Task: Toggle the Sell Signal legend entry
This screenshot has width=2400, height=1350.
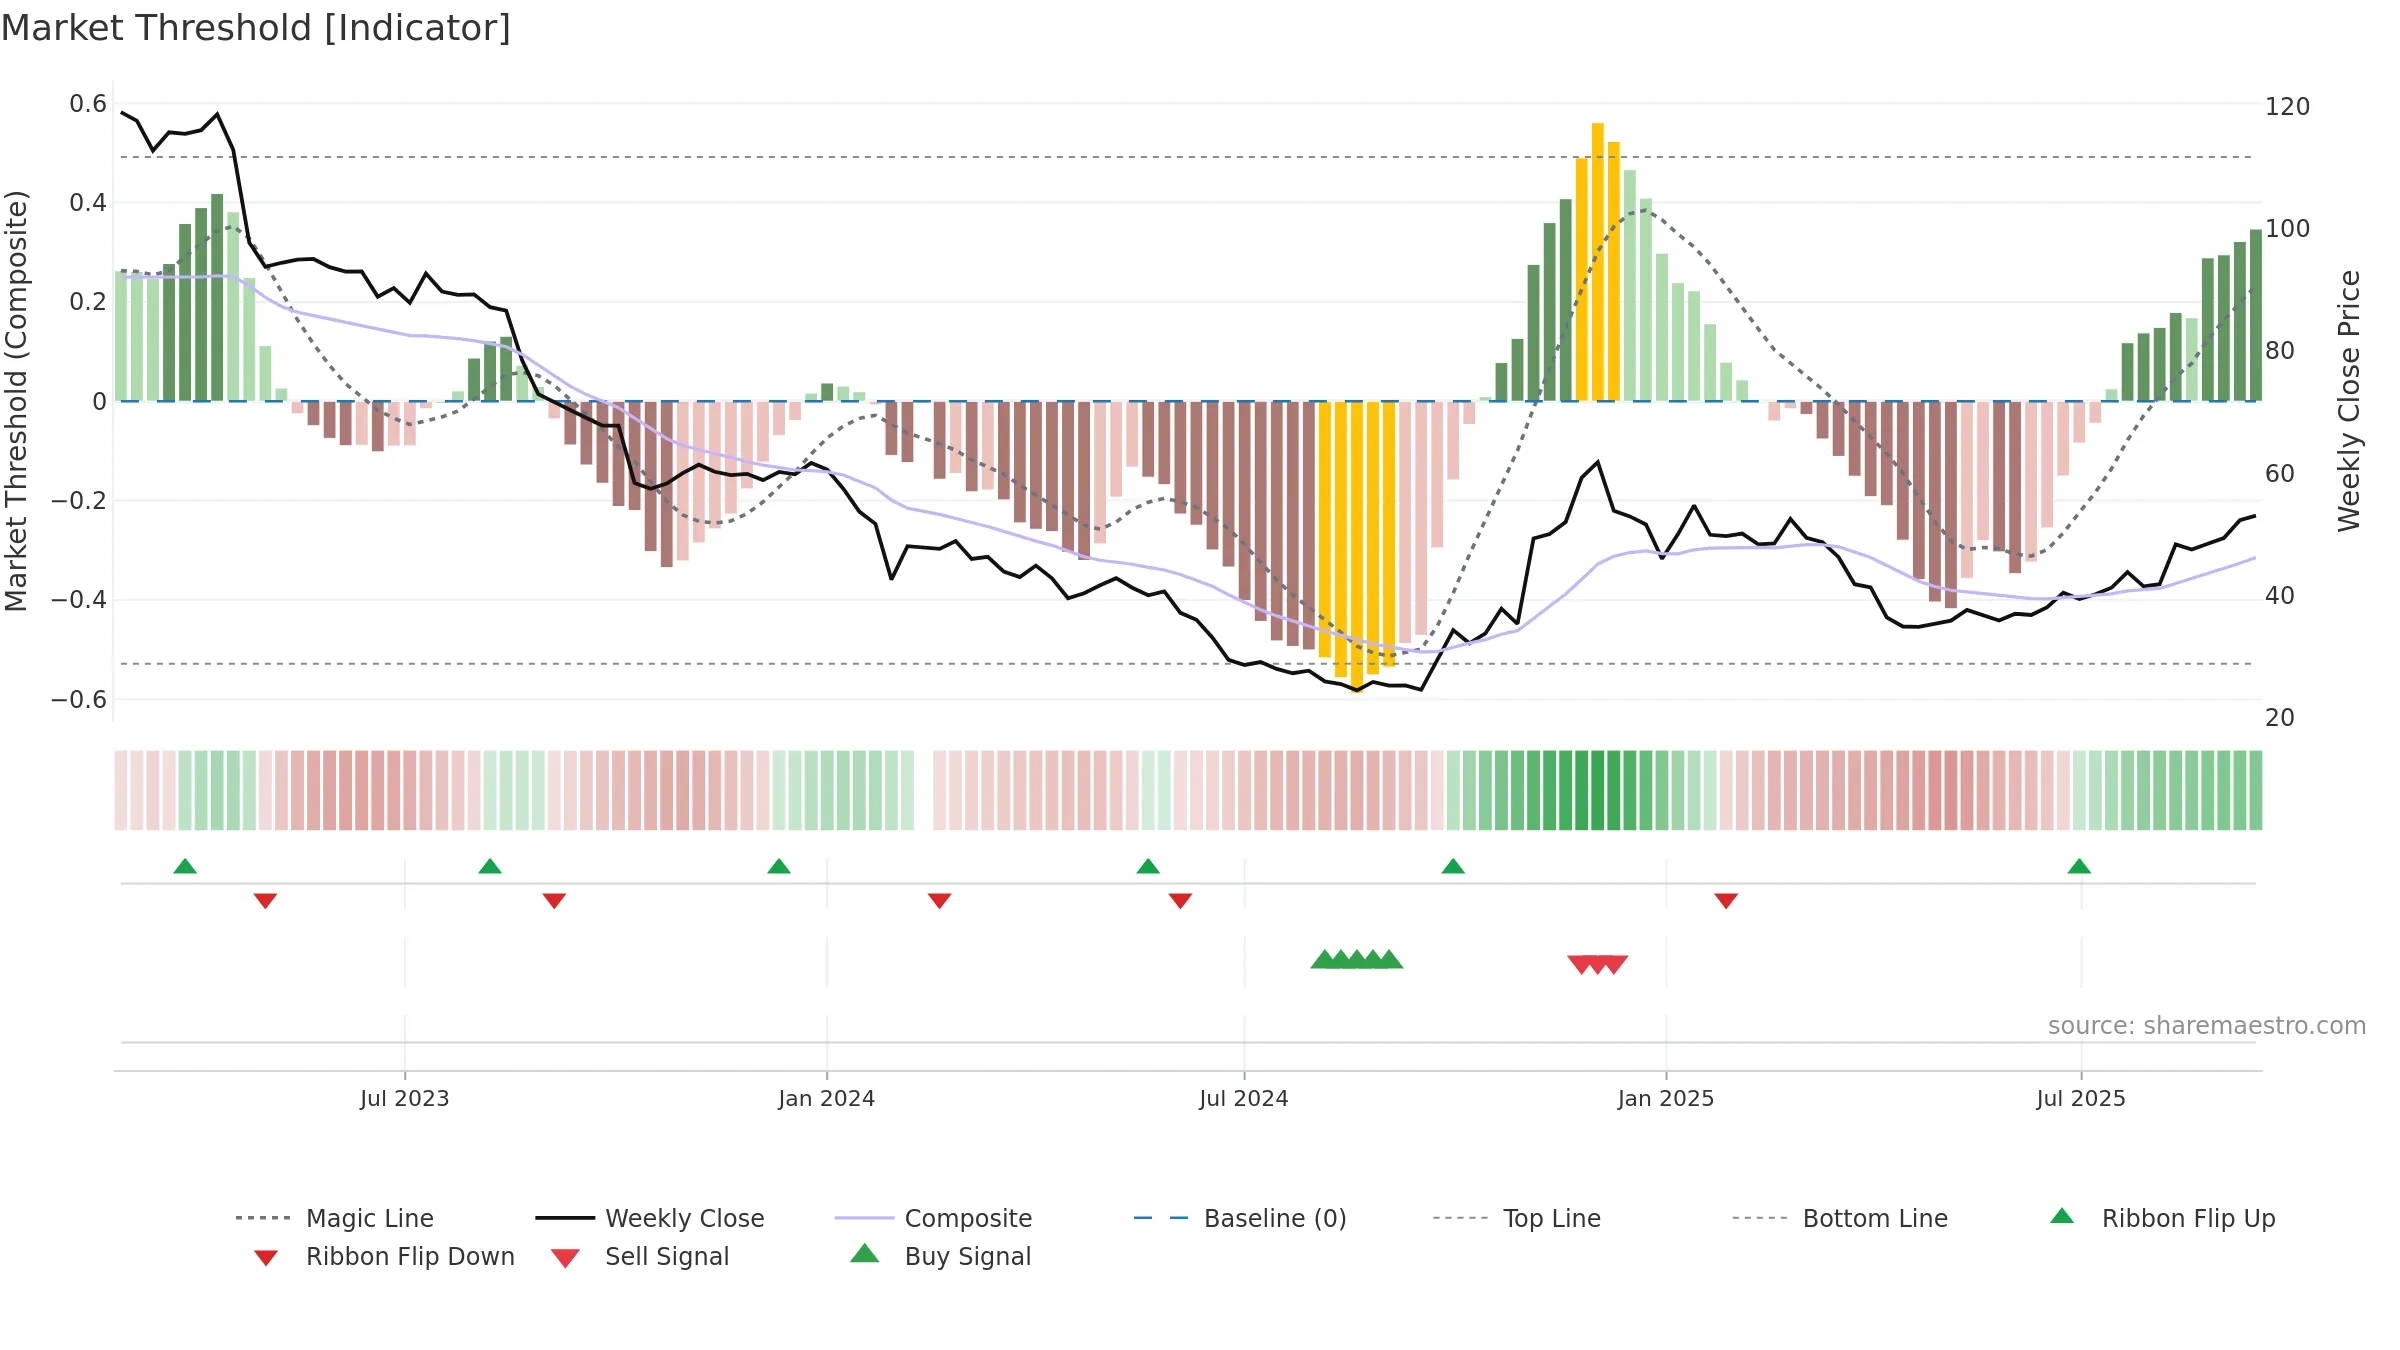Action: click(x=640, y=1256)
